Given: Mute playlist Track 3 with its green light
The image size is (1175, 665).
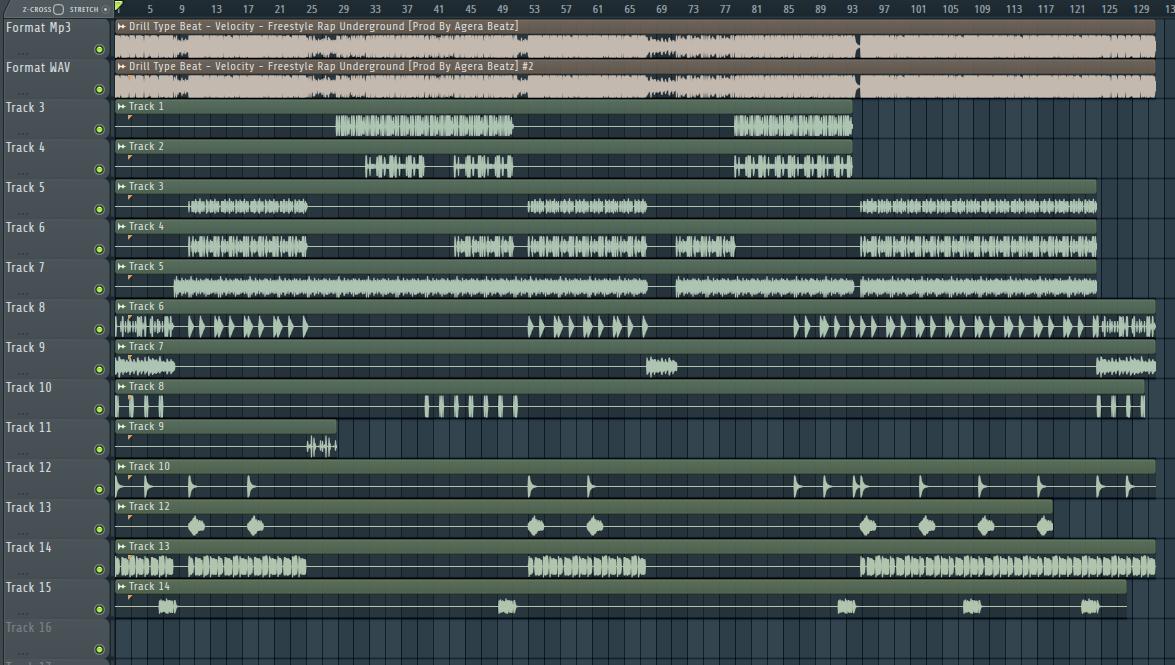Looking at the screenshot, I should pos(100,130).
